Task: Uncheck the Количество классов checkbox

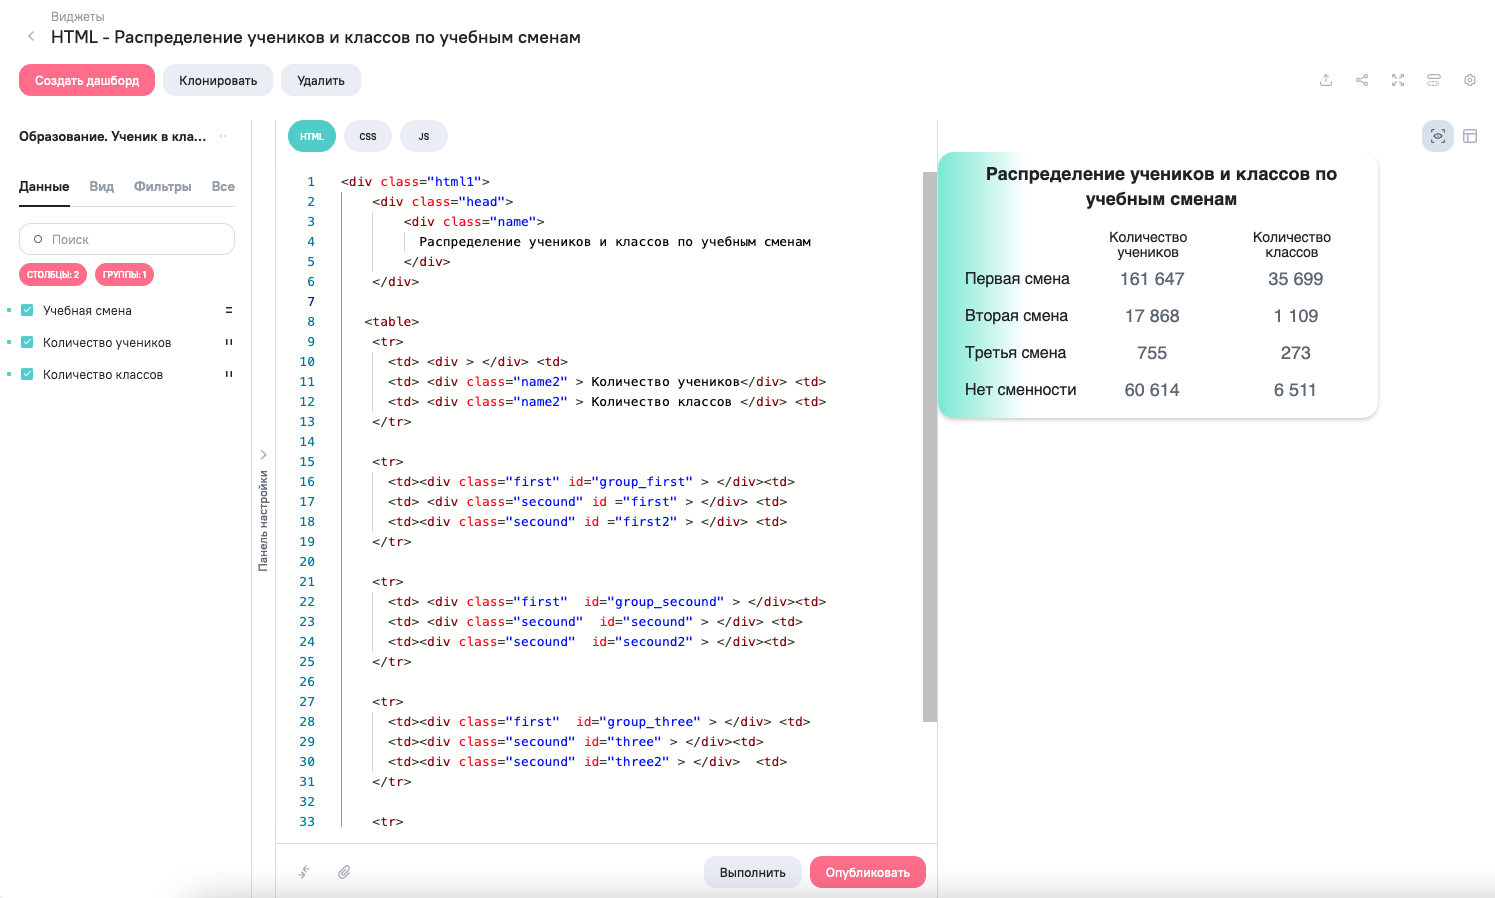Action: click(28, 374)
